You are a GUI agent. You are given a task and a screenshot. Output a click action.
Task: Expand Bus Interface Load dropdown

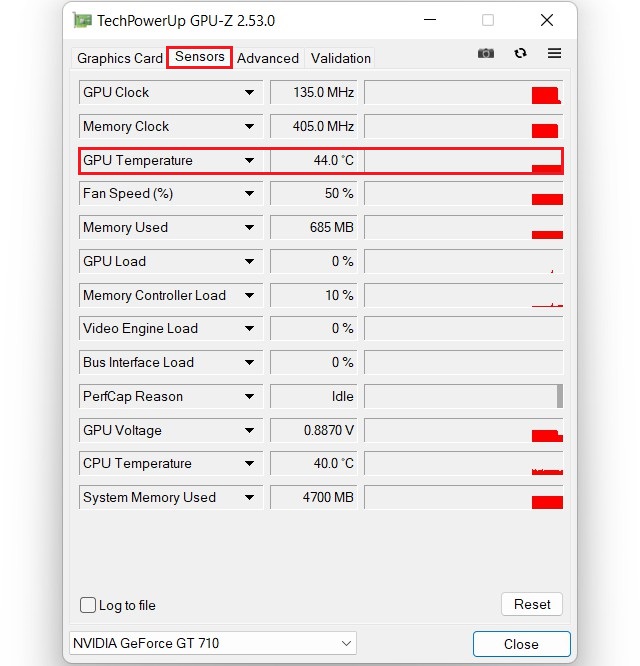249,362
